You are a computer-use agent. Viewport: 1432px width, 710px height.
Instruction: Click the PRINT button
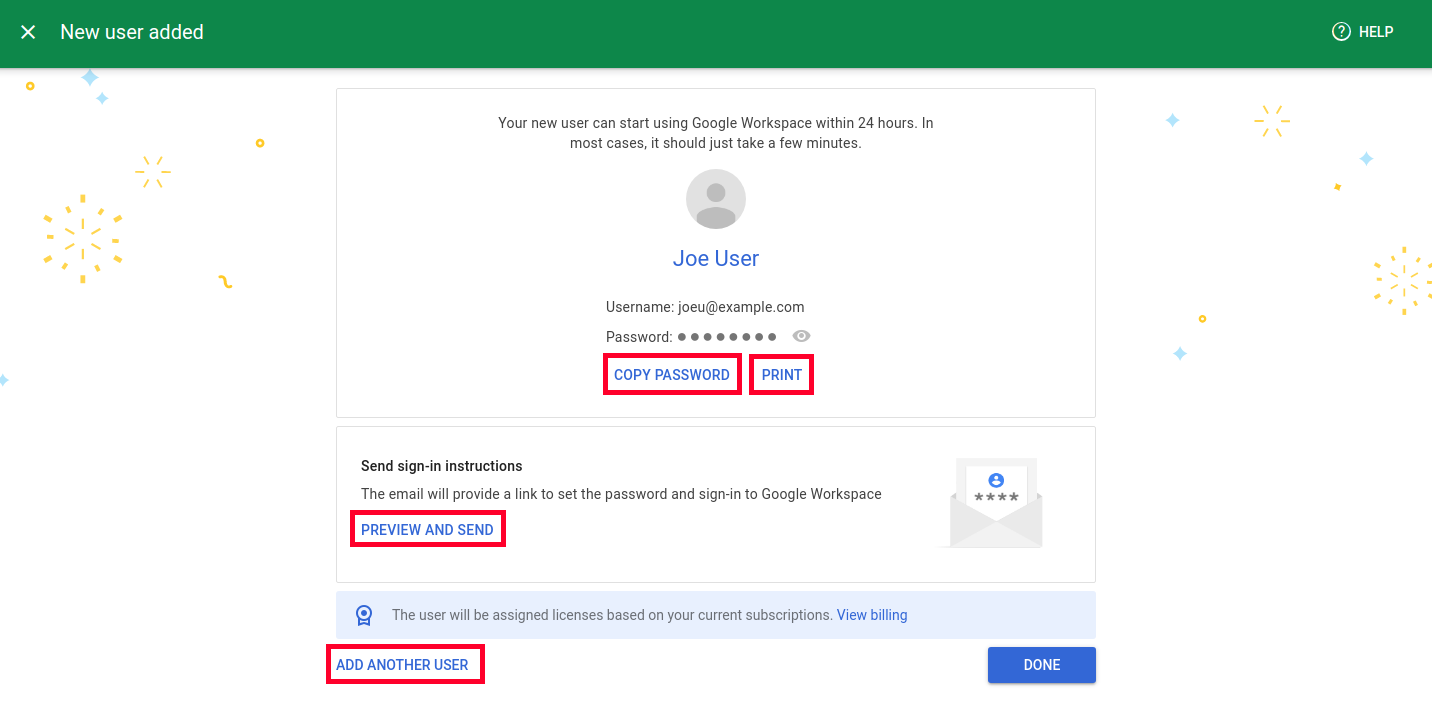pos(781,374)
